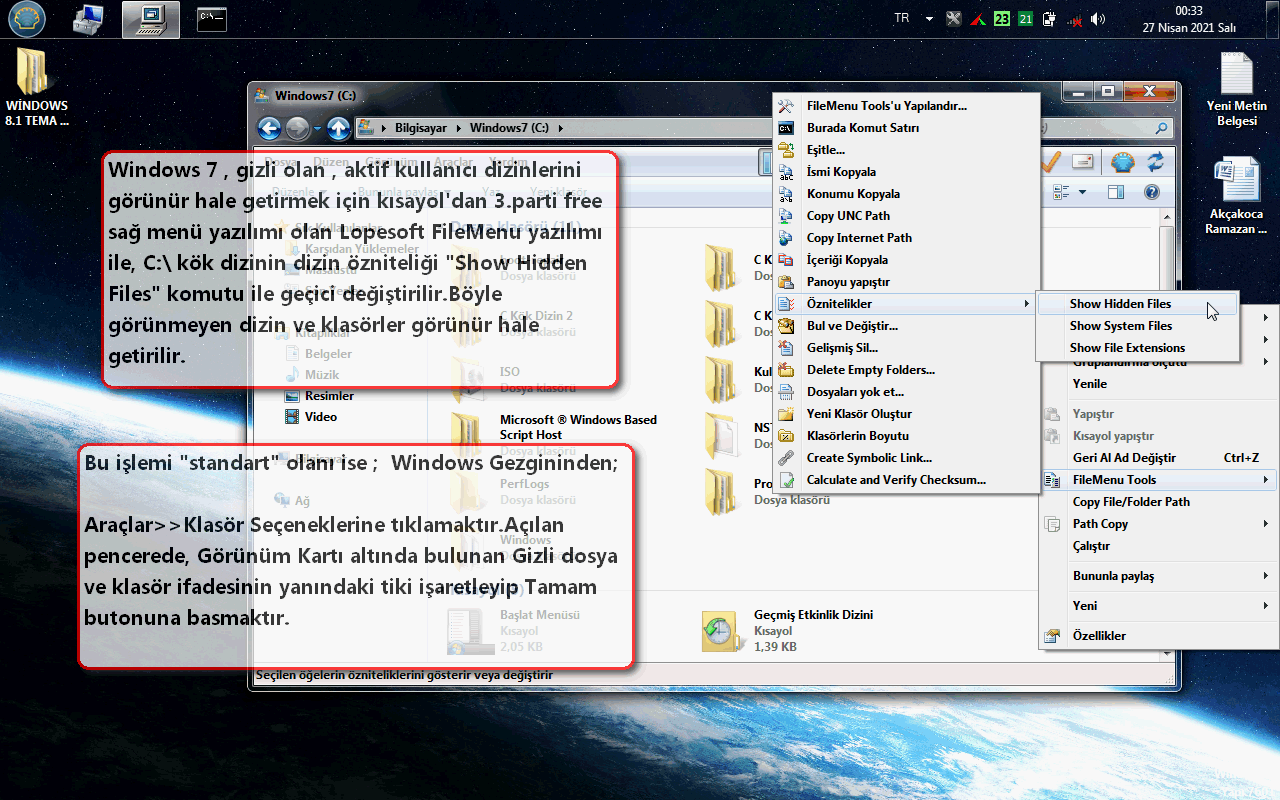Choose Create Symbolic Link
This screenshot has height=800, width=1280.
click(x=905, y=458)
